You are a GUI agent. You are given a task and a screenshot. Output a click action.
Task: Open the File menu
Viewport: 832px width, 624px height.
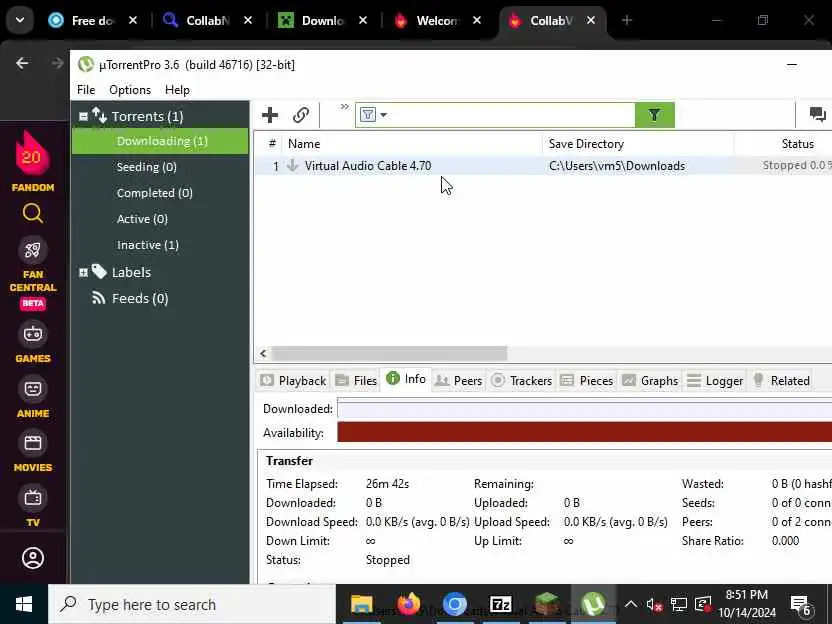[x=86, y=90]
